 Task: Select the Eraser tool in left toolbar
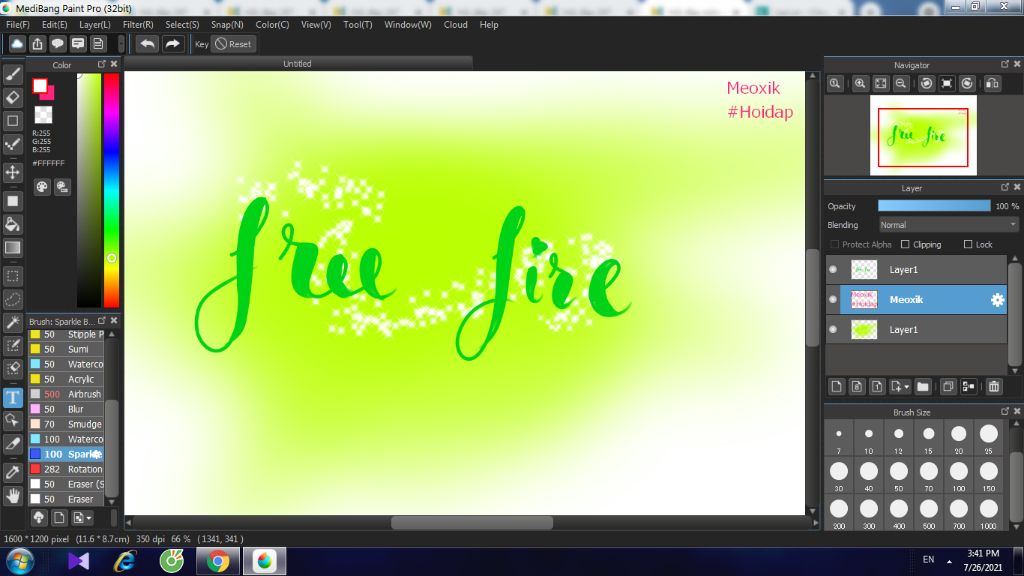(12, 98)
